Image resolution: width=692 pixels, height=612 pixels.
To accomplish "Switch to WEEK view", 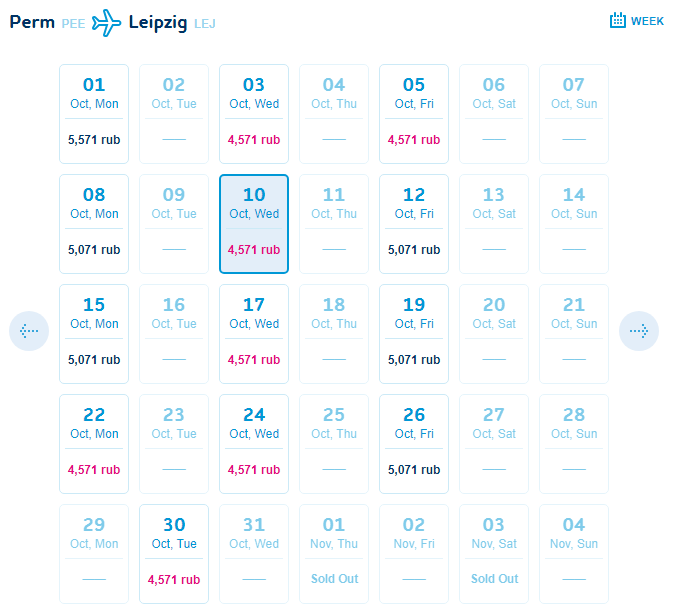I will coord(637,21).
